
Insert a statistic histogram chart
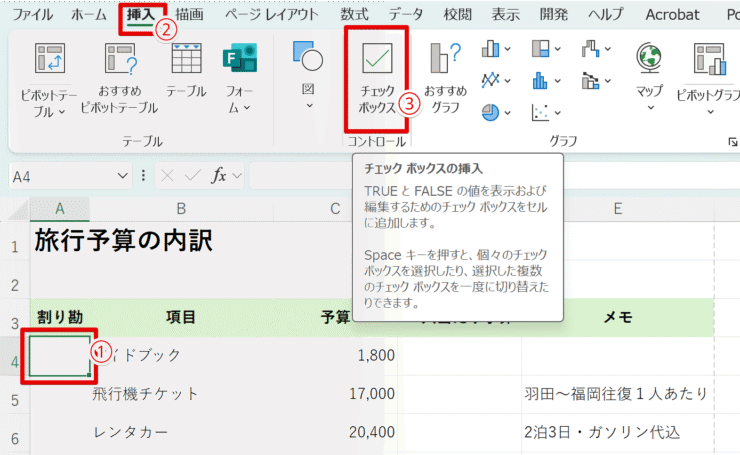tap(540, 81)
